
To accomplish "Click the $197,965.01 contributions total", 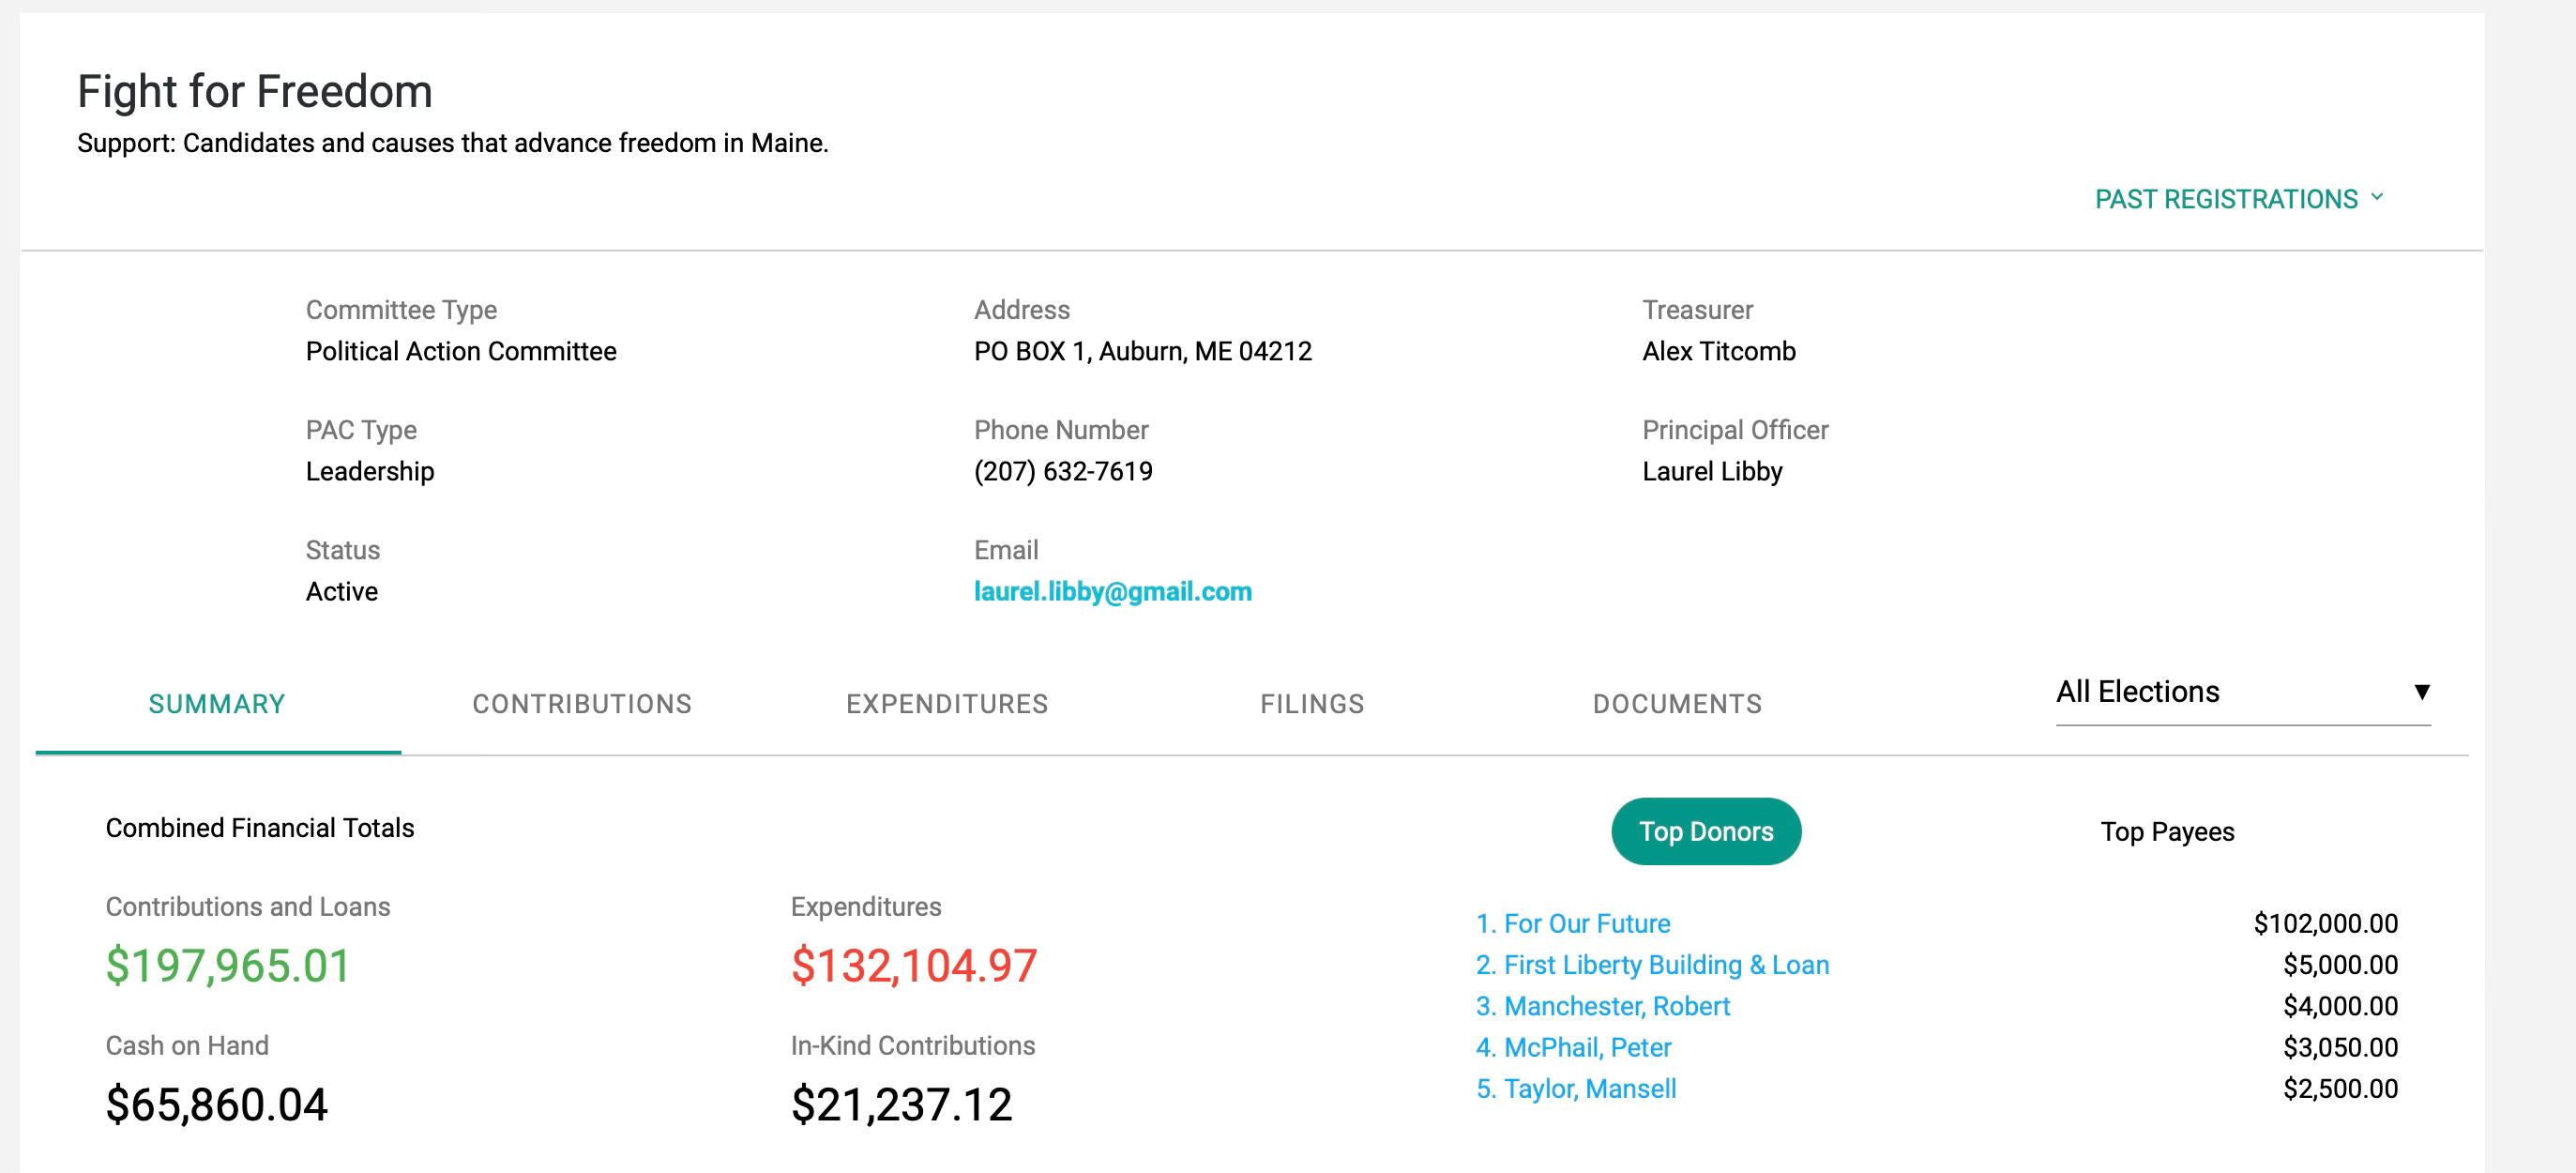I will pyautogui.click(x=228, y=965).
